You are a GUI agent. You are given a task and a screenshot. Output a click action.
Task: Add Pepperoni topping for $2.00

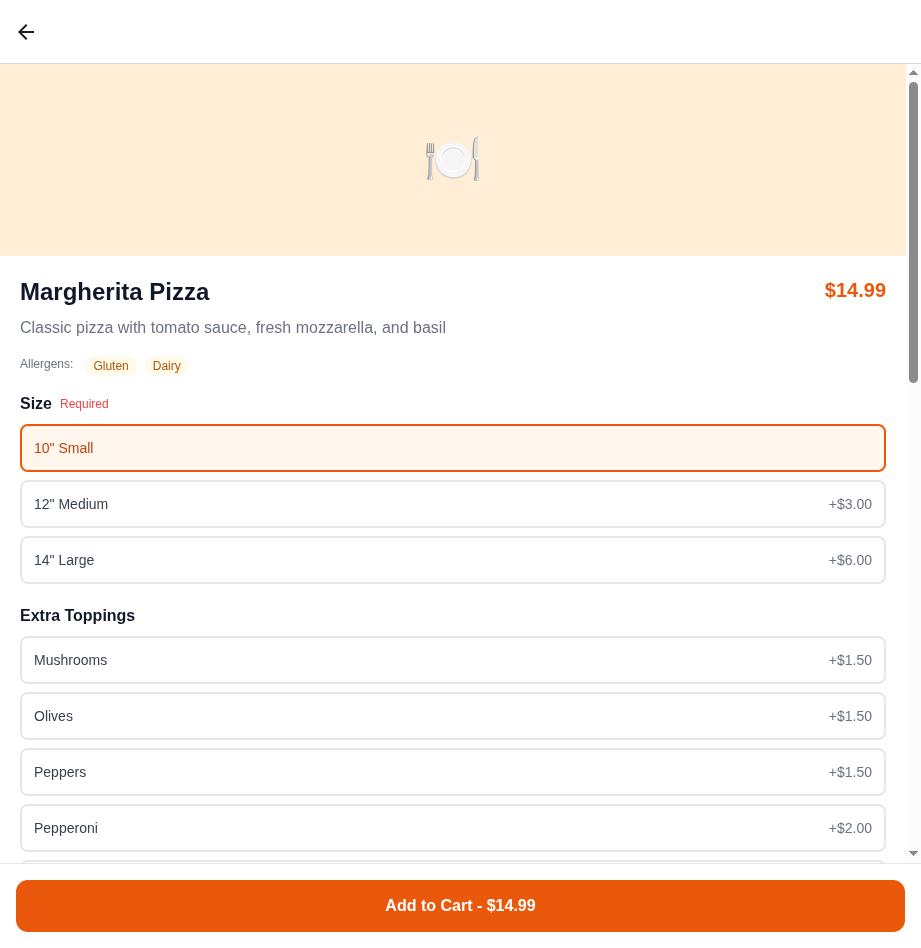pos(452,828)
